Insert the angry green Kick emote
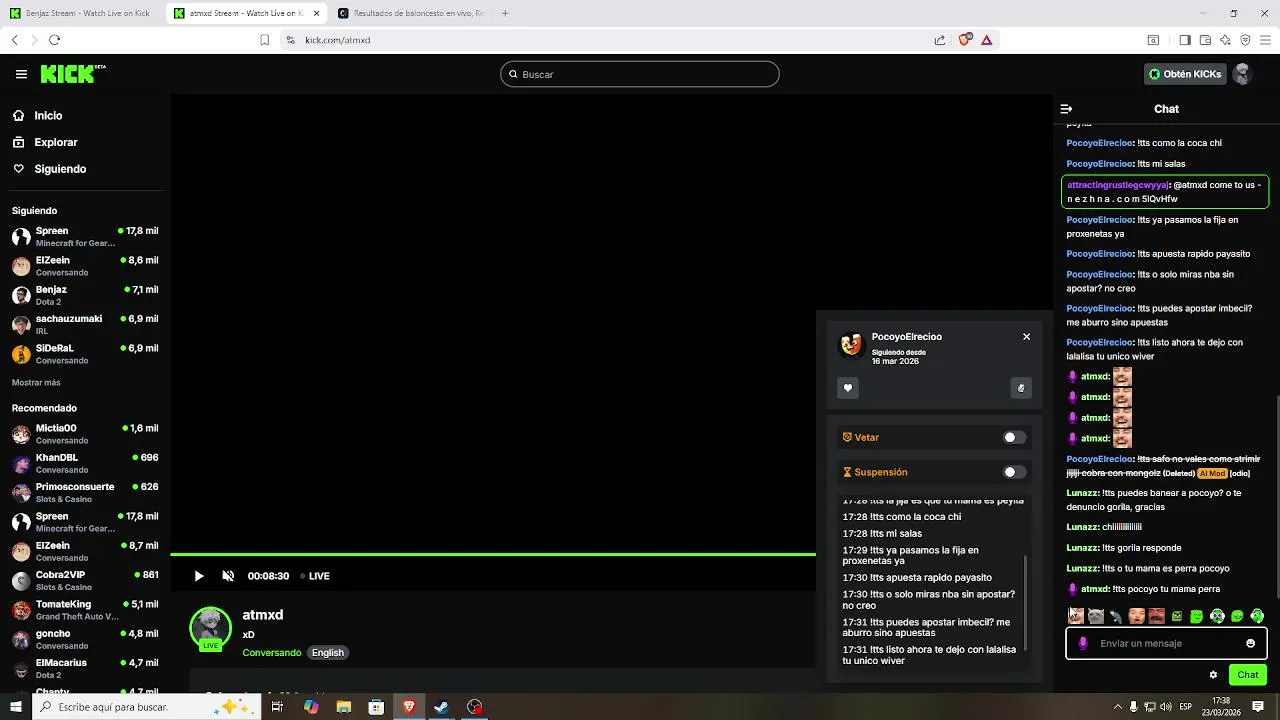Image resolution: width=1280 pixels, height=720 pixels. pos(1177,616)
